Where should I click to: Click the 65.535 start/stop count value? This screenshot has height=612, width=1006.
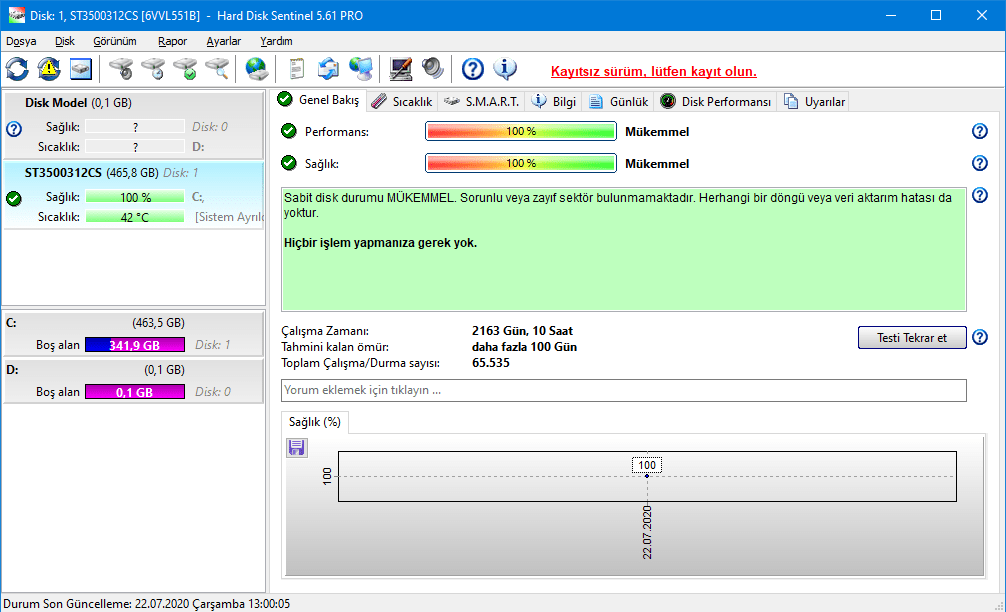tap(491, 363)
